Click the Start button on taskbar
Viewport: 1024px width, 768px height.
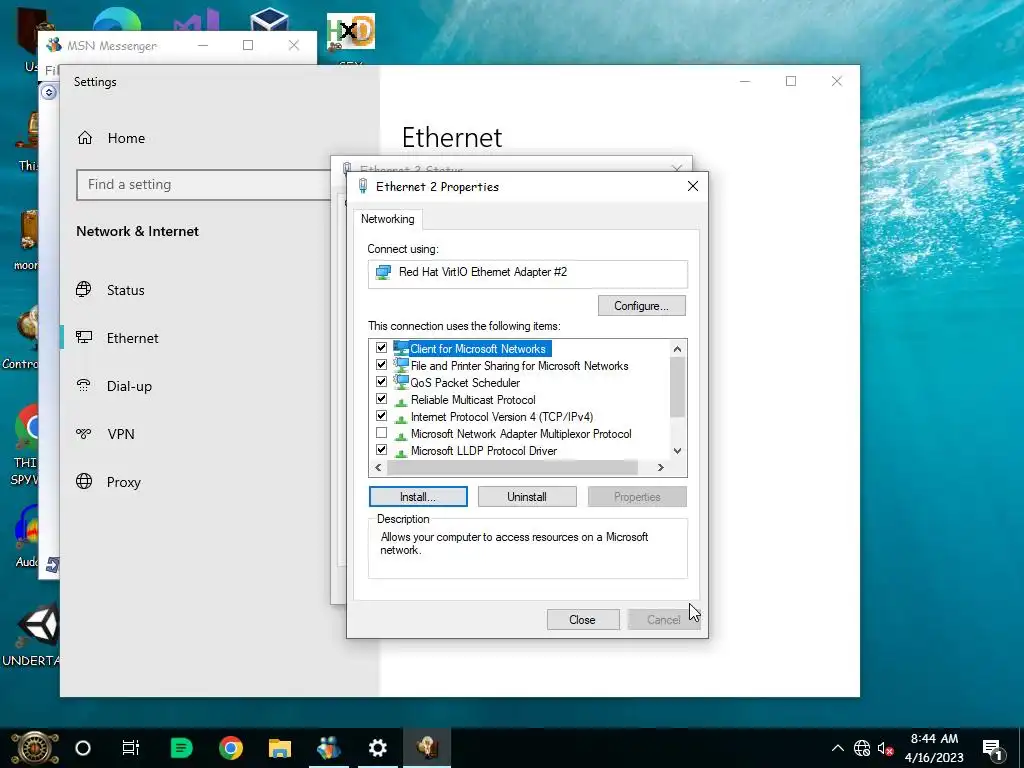coord(35,748)
